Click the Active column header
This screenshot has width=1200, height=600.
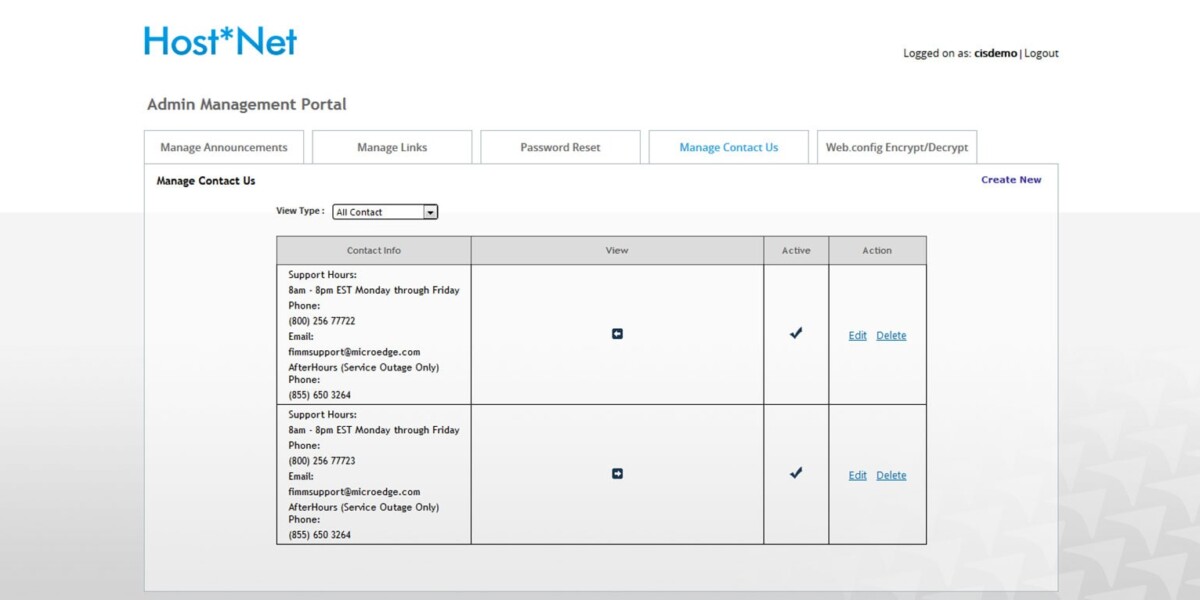796,251
